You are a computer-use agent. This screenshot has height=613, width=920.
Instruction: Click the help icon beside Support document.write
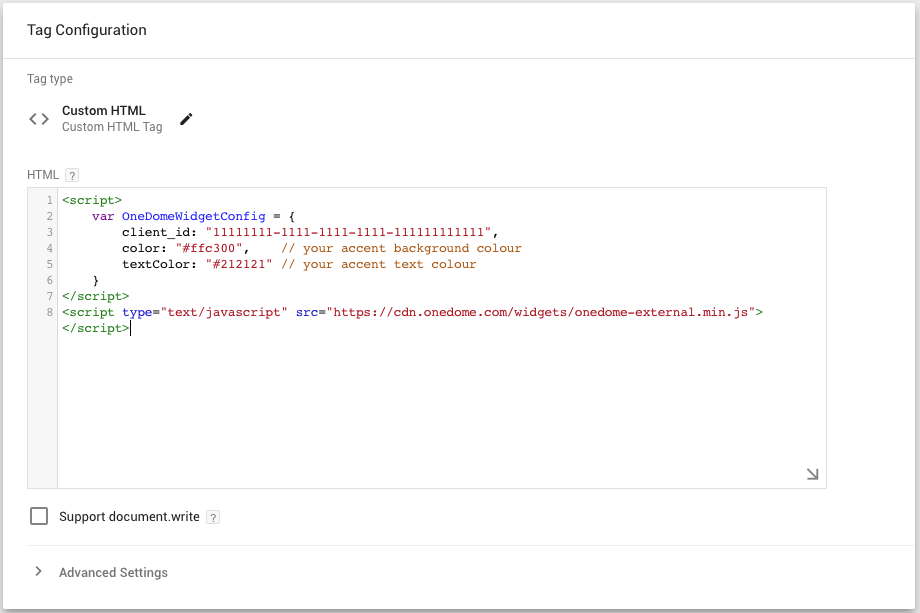point(213,517)
